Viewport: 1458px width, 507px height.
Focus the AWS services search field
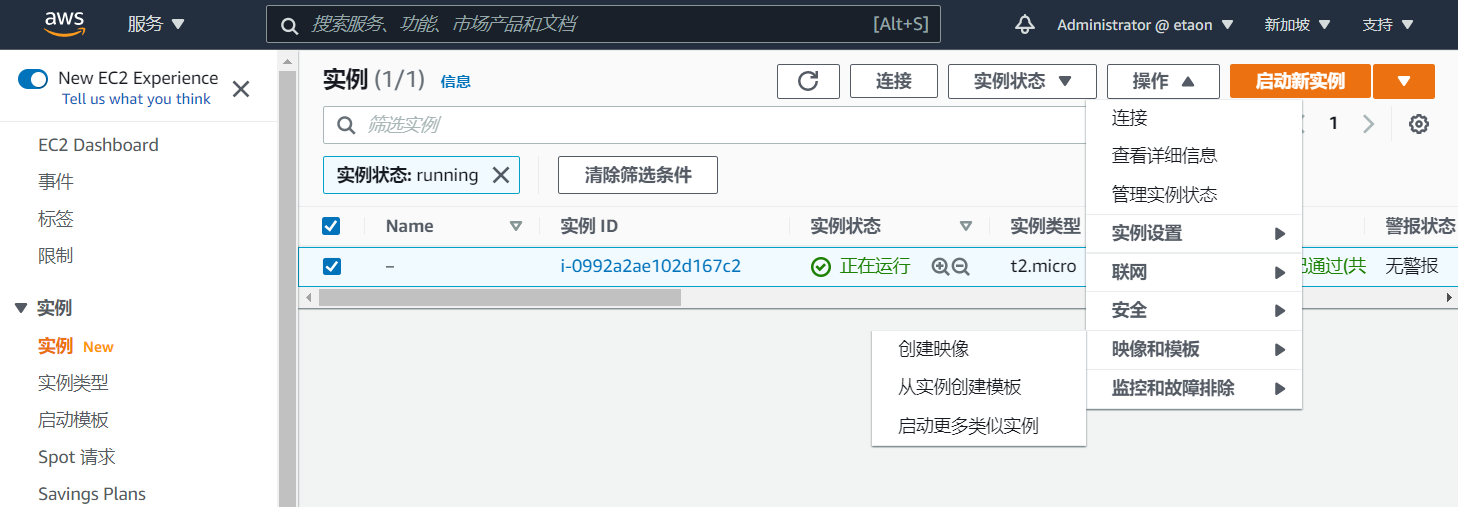tap(604, 24)
